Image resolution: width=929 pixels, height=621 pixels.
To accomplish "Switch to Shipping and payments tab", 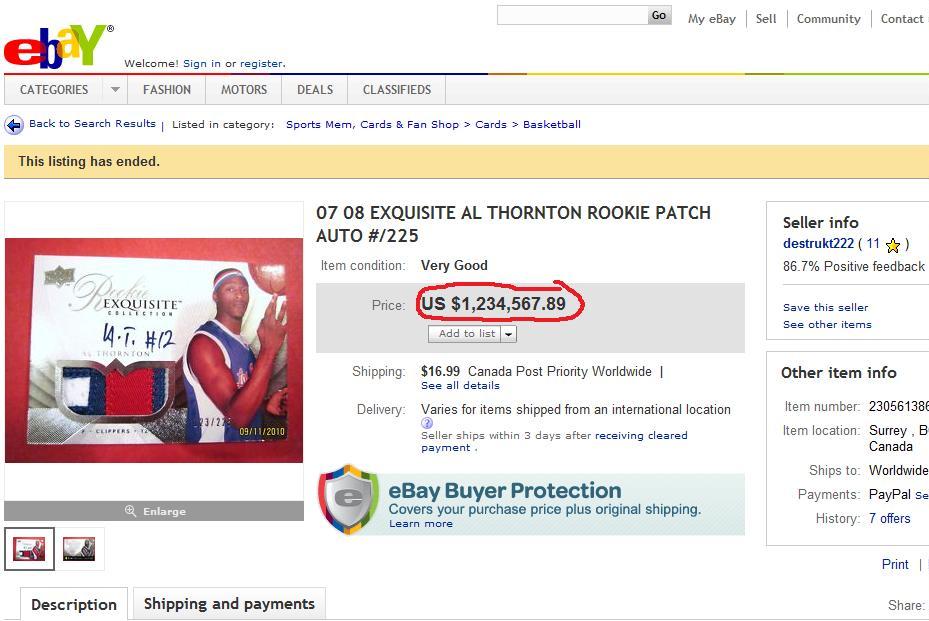I will tap(229, 604).
